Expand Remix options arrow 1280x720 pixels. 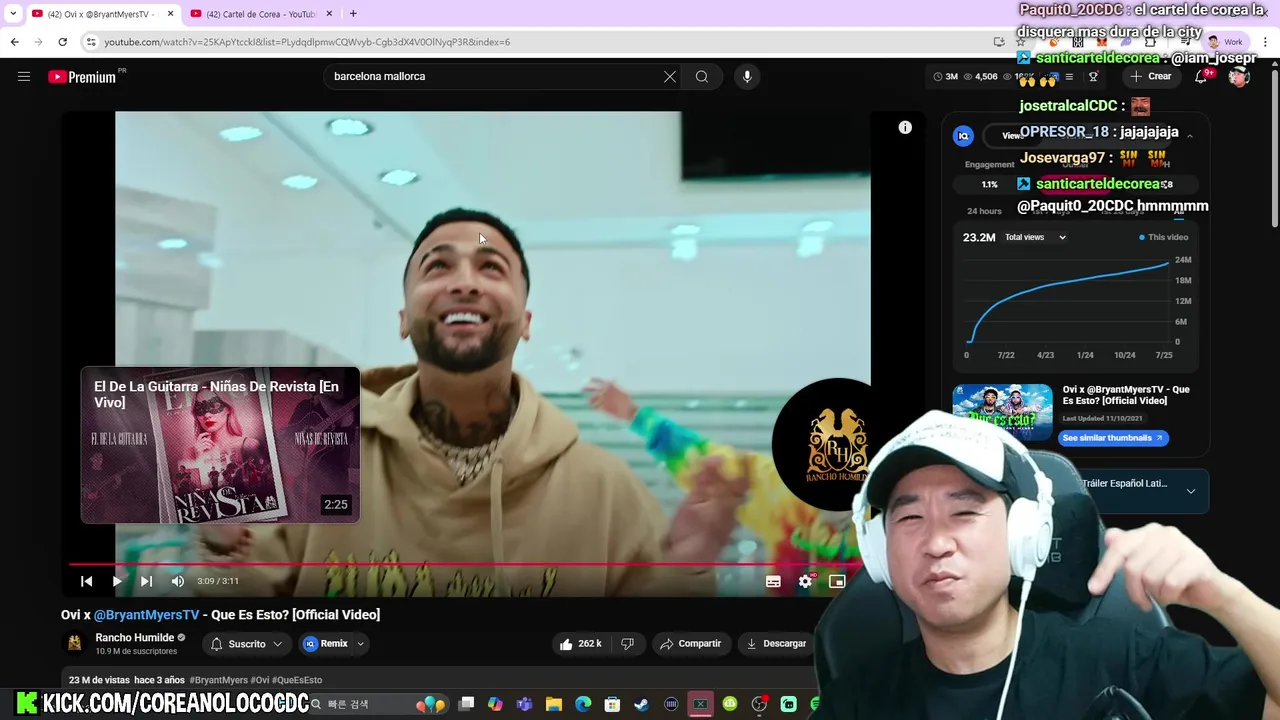click(x=360, y=644)
